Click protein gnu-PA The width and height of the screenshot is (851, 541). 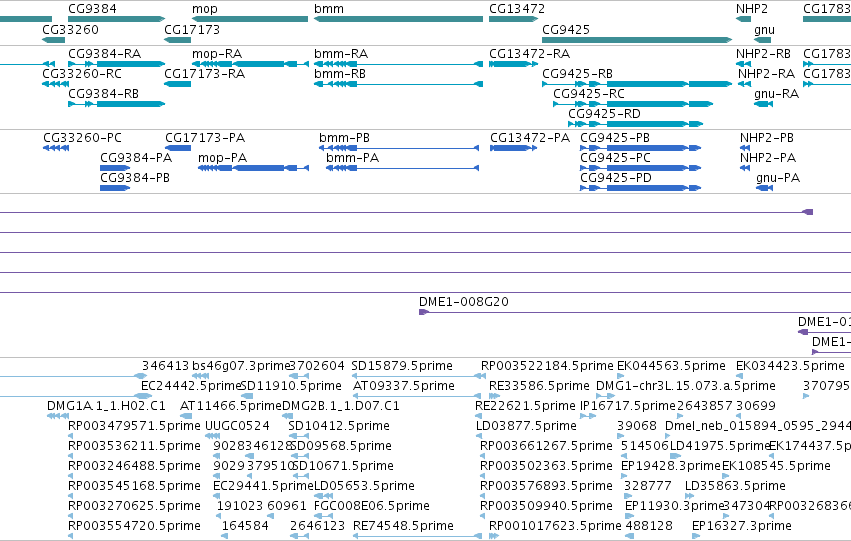(764, 188)
